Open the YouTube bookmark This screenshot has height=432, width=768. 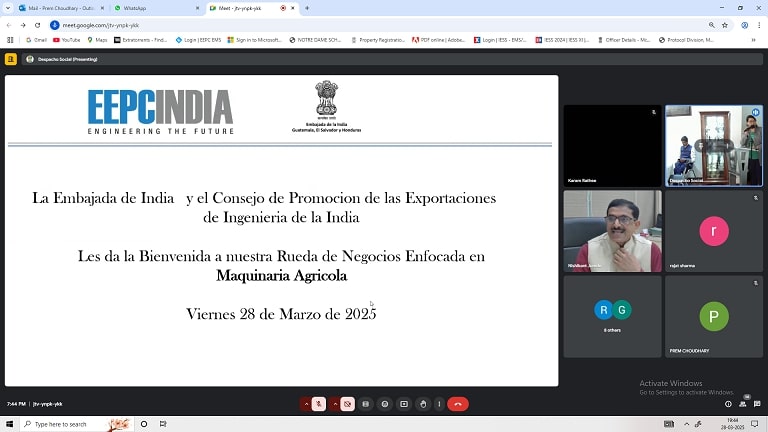(x=67, y=40)
